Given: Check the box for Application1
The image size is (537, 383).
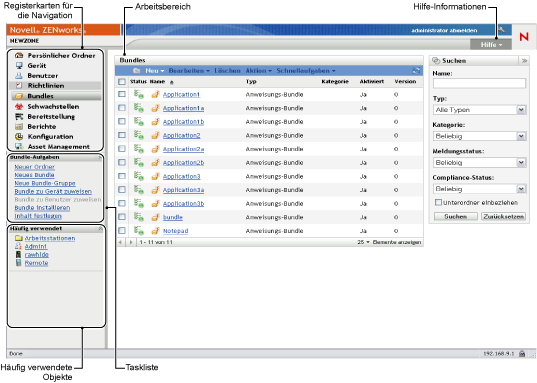Looking at the screenshot, I should coord(122,94).
